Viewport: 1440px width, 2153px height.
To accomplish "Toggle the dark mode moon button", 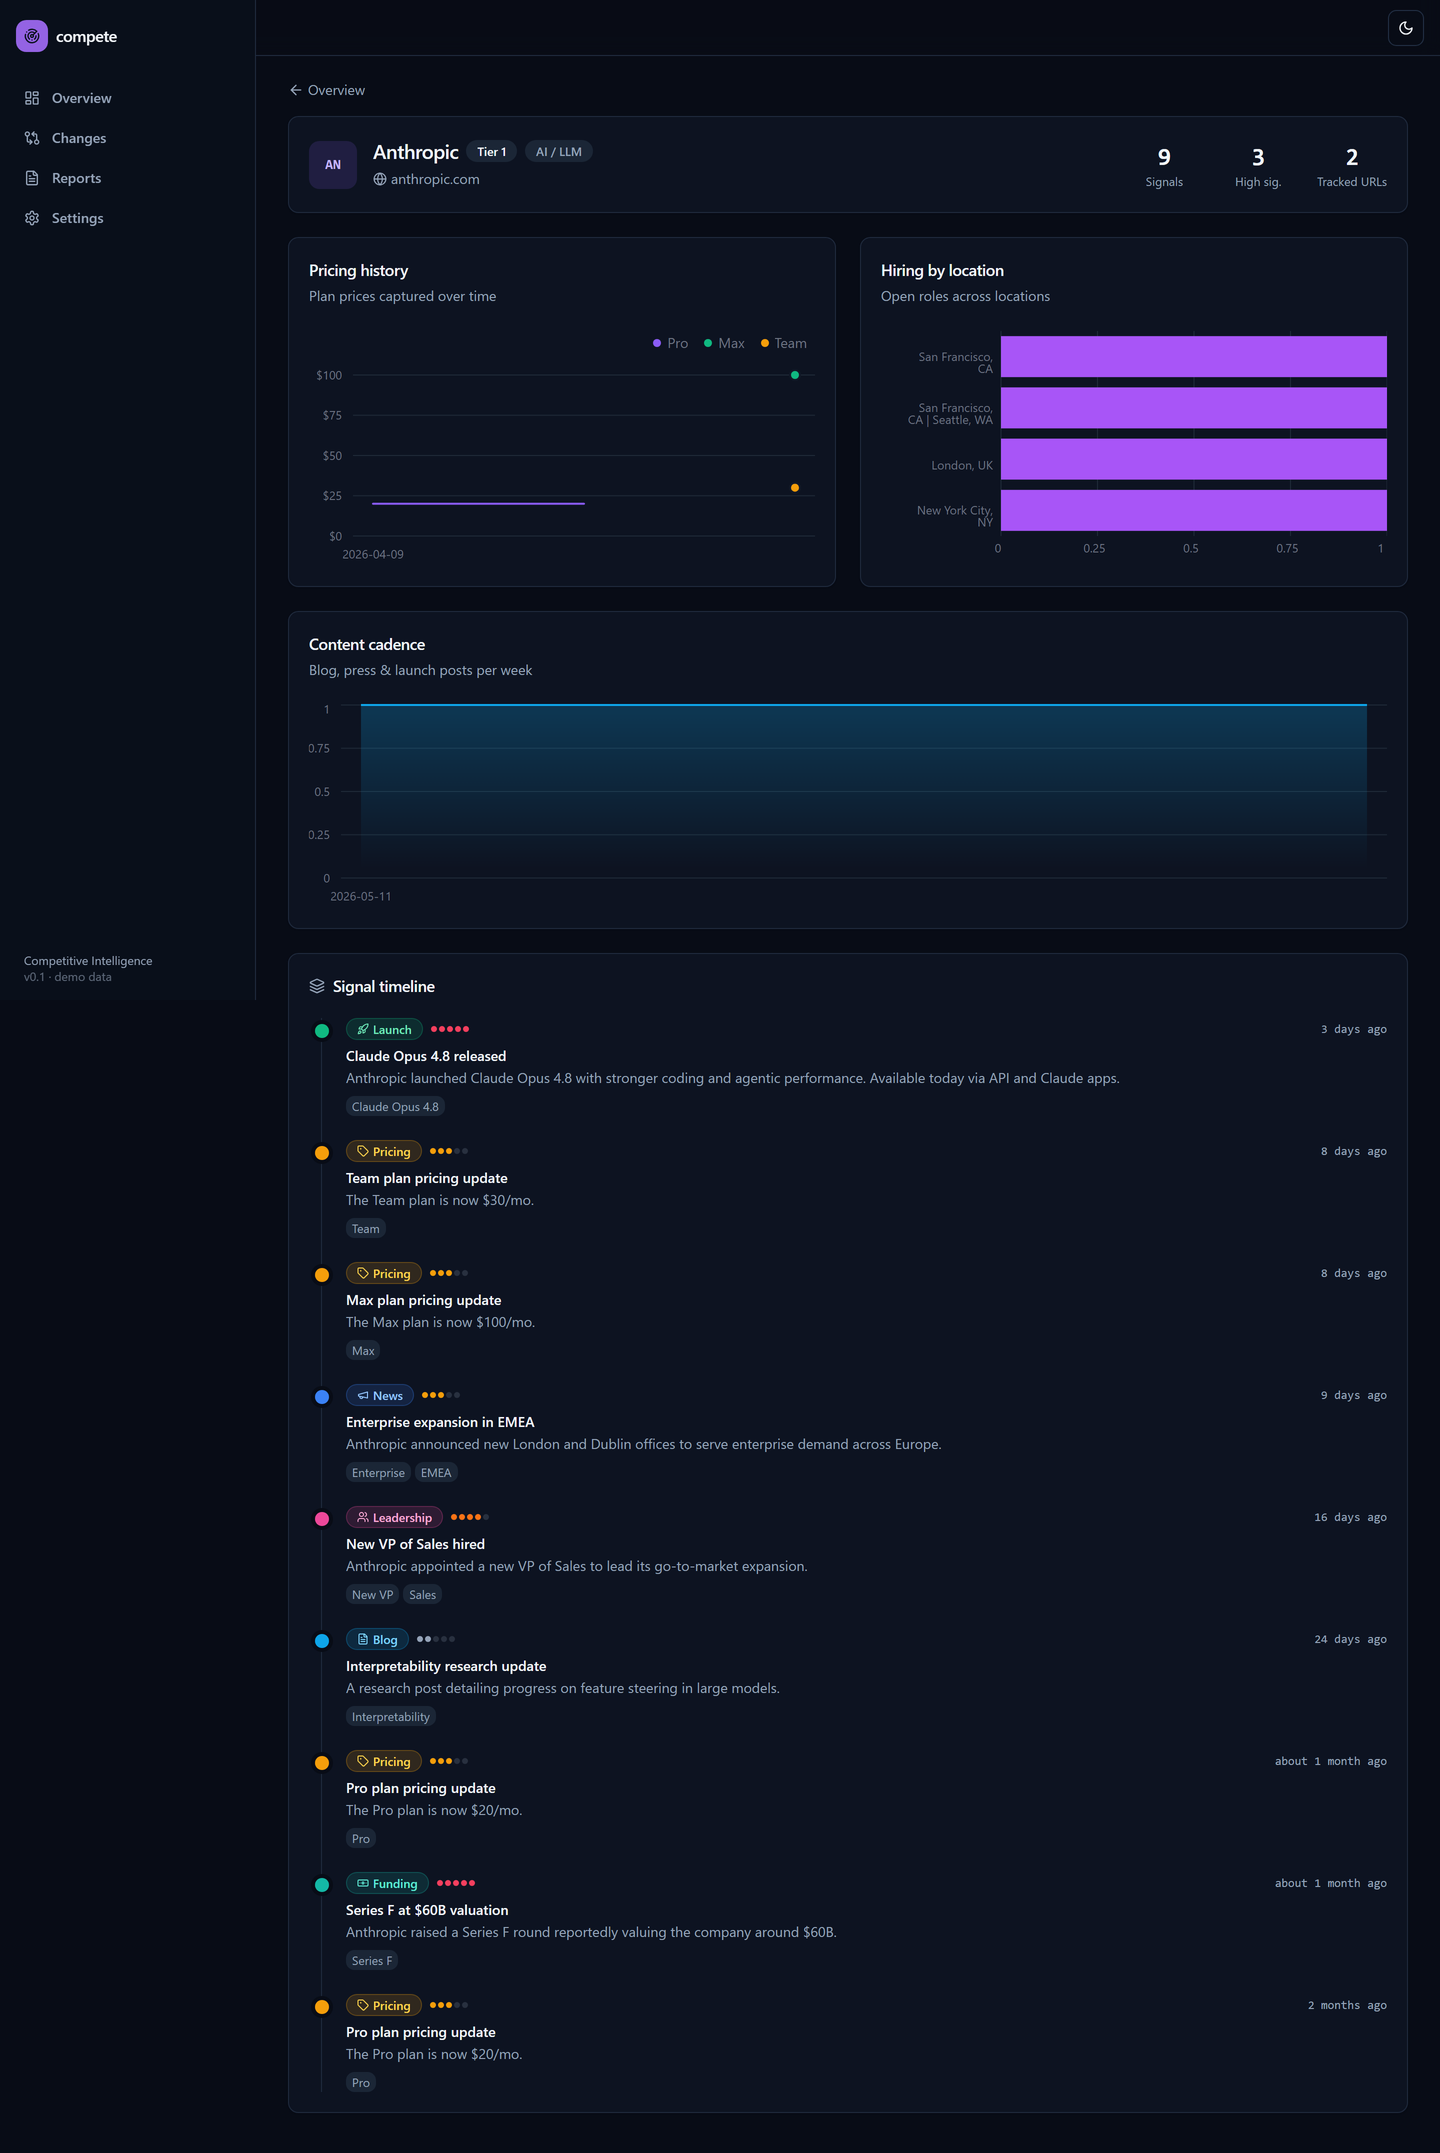I will click(1406, 28).
